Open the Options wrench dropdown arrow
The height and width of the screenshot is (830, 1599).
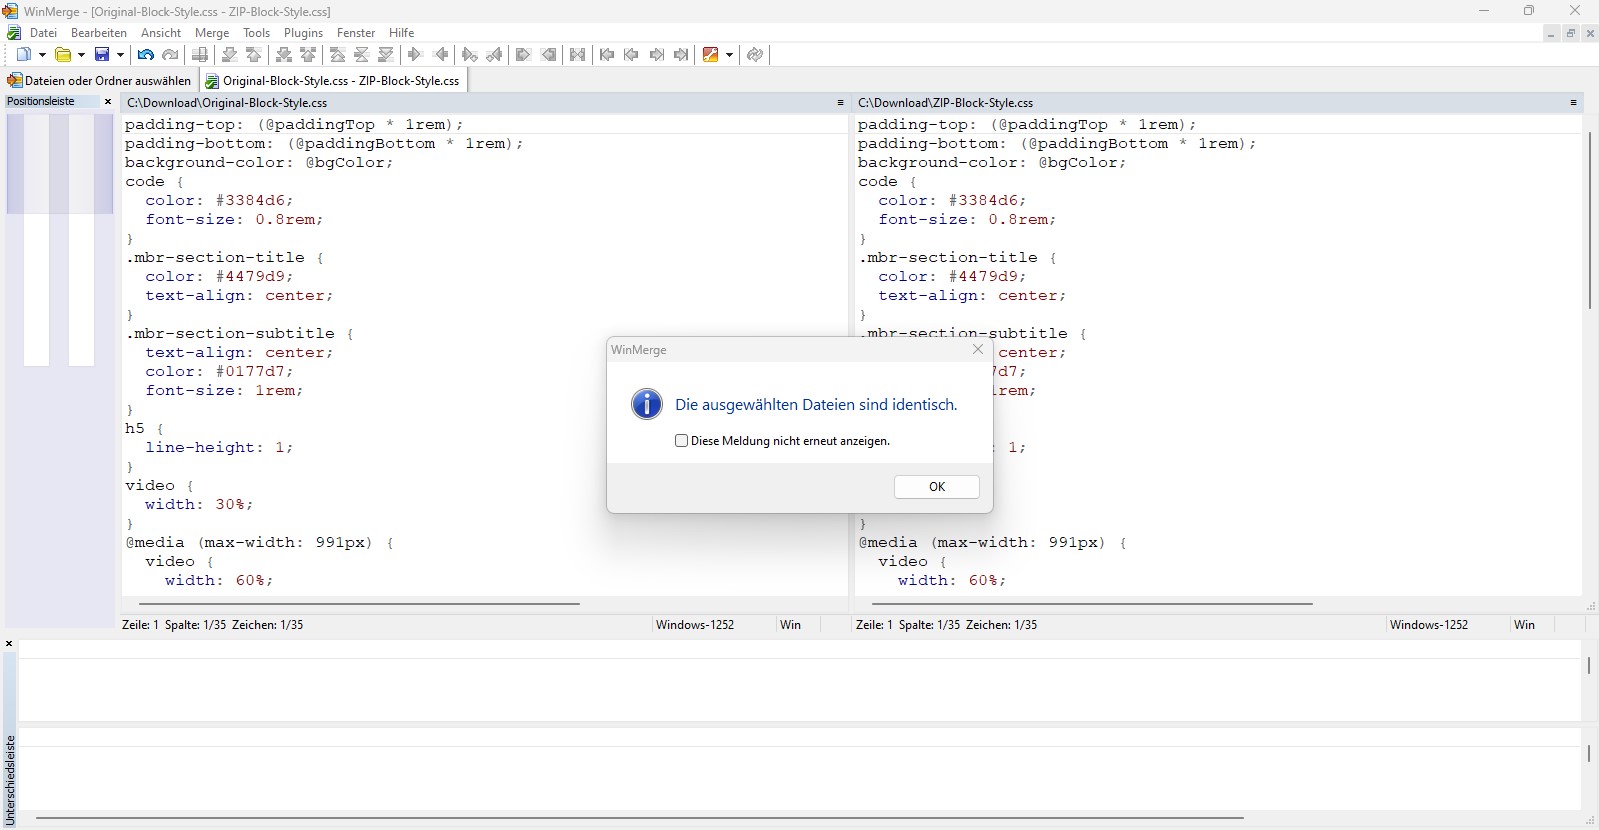click(729, 55)
